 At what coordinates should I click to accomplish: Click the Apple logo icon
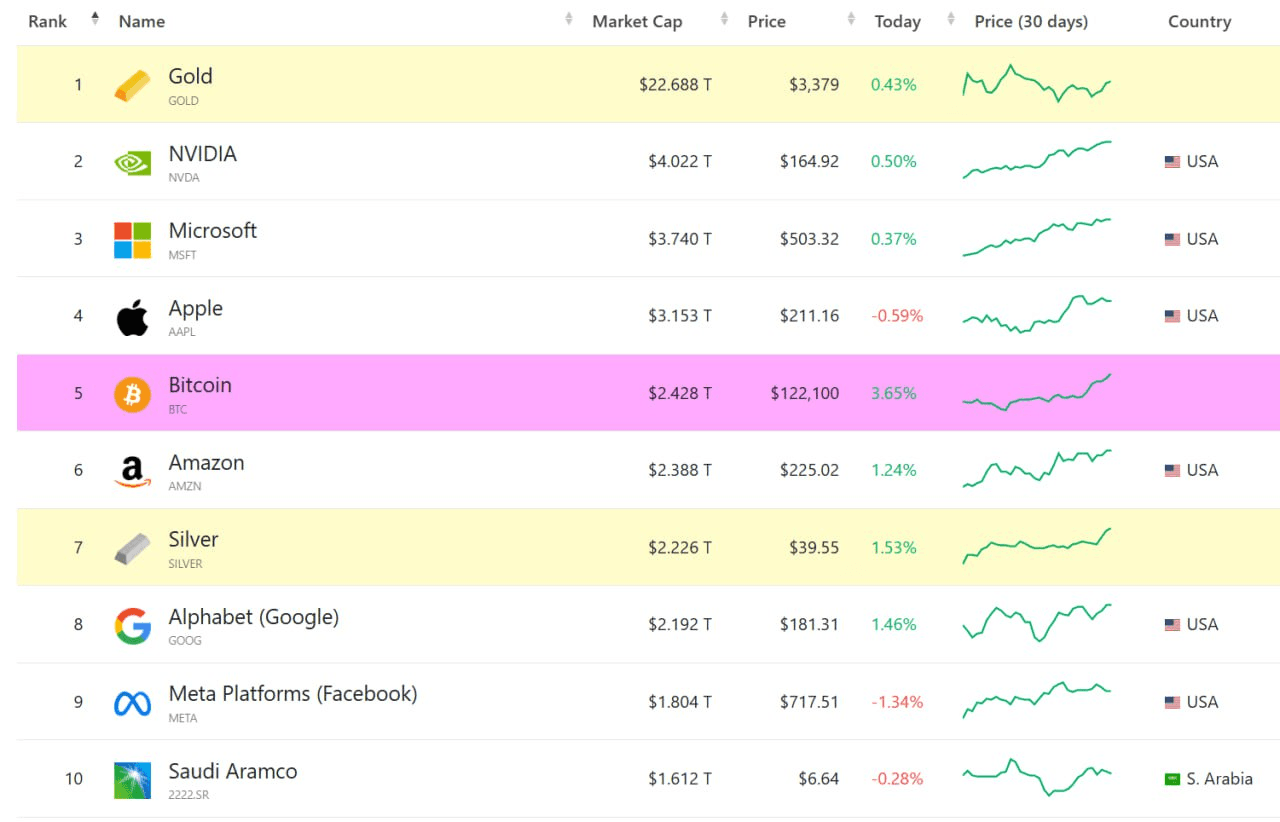pos(132,317)
